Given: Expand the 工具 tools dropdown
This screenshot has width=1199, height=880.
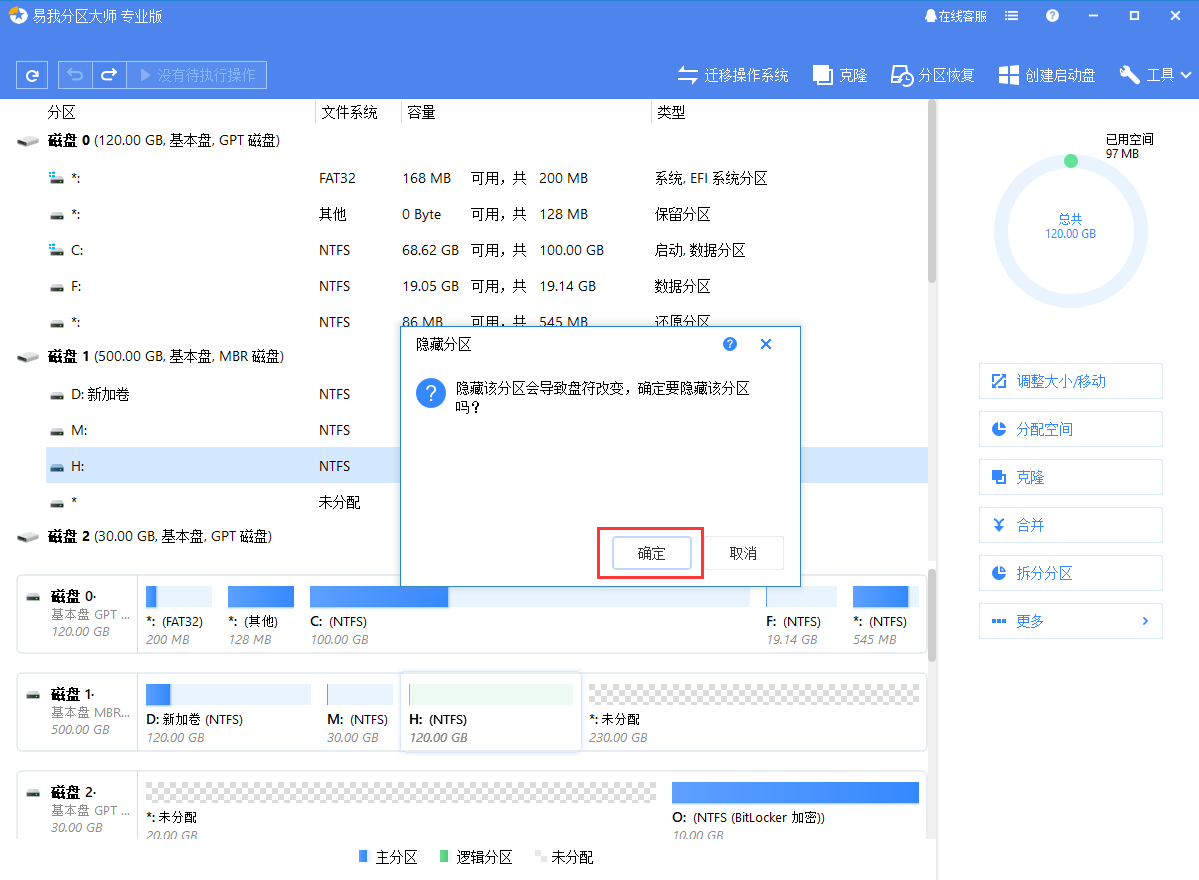Looking at the screenshot, I should pos(1156,75).
